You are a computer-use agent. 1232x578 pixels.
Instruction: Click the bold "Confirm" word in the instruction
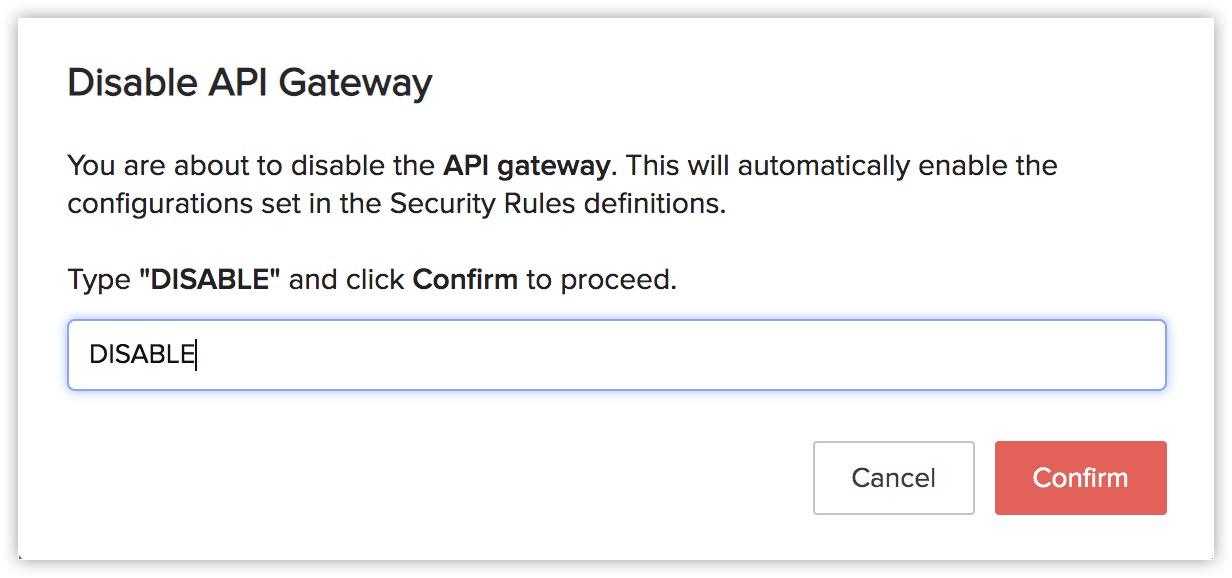click(x=465, y=279)
